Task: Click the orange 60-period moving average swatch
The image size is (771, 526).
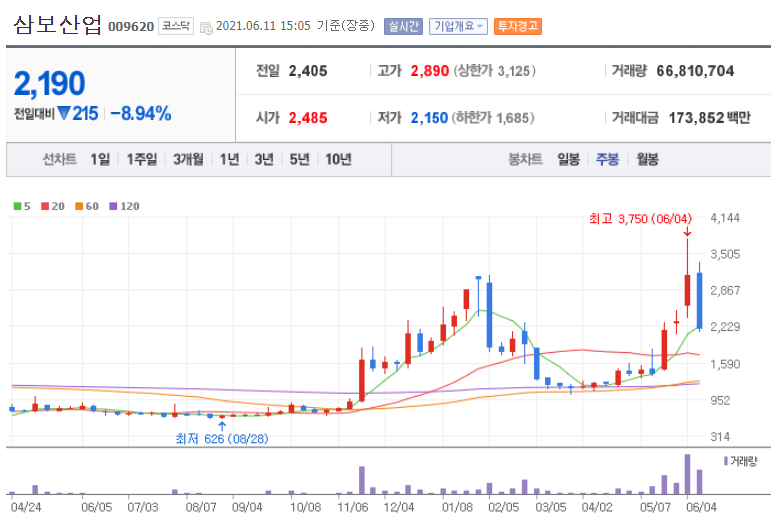Action: point(79,206)
